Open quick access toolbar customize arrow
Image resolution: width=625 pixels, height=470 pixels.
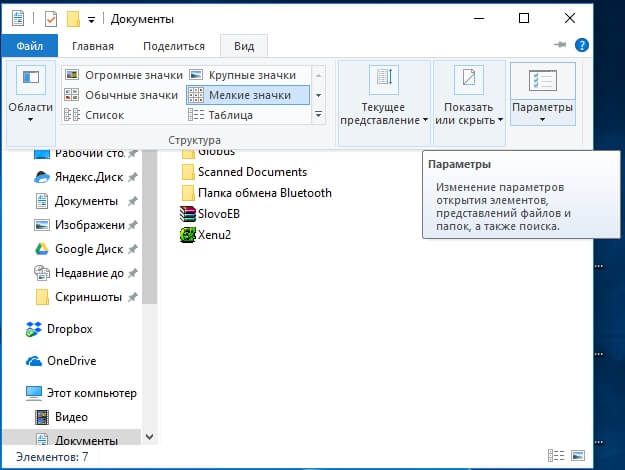click(x=92, y=20)
